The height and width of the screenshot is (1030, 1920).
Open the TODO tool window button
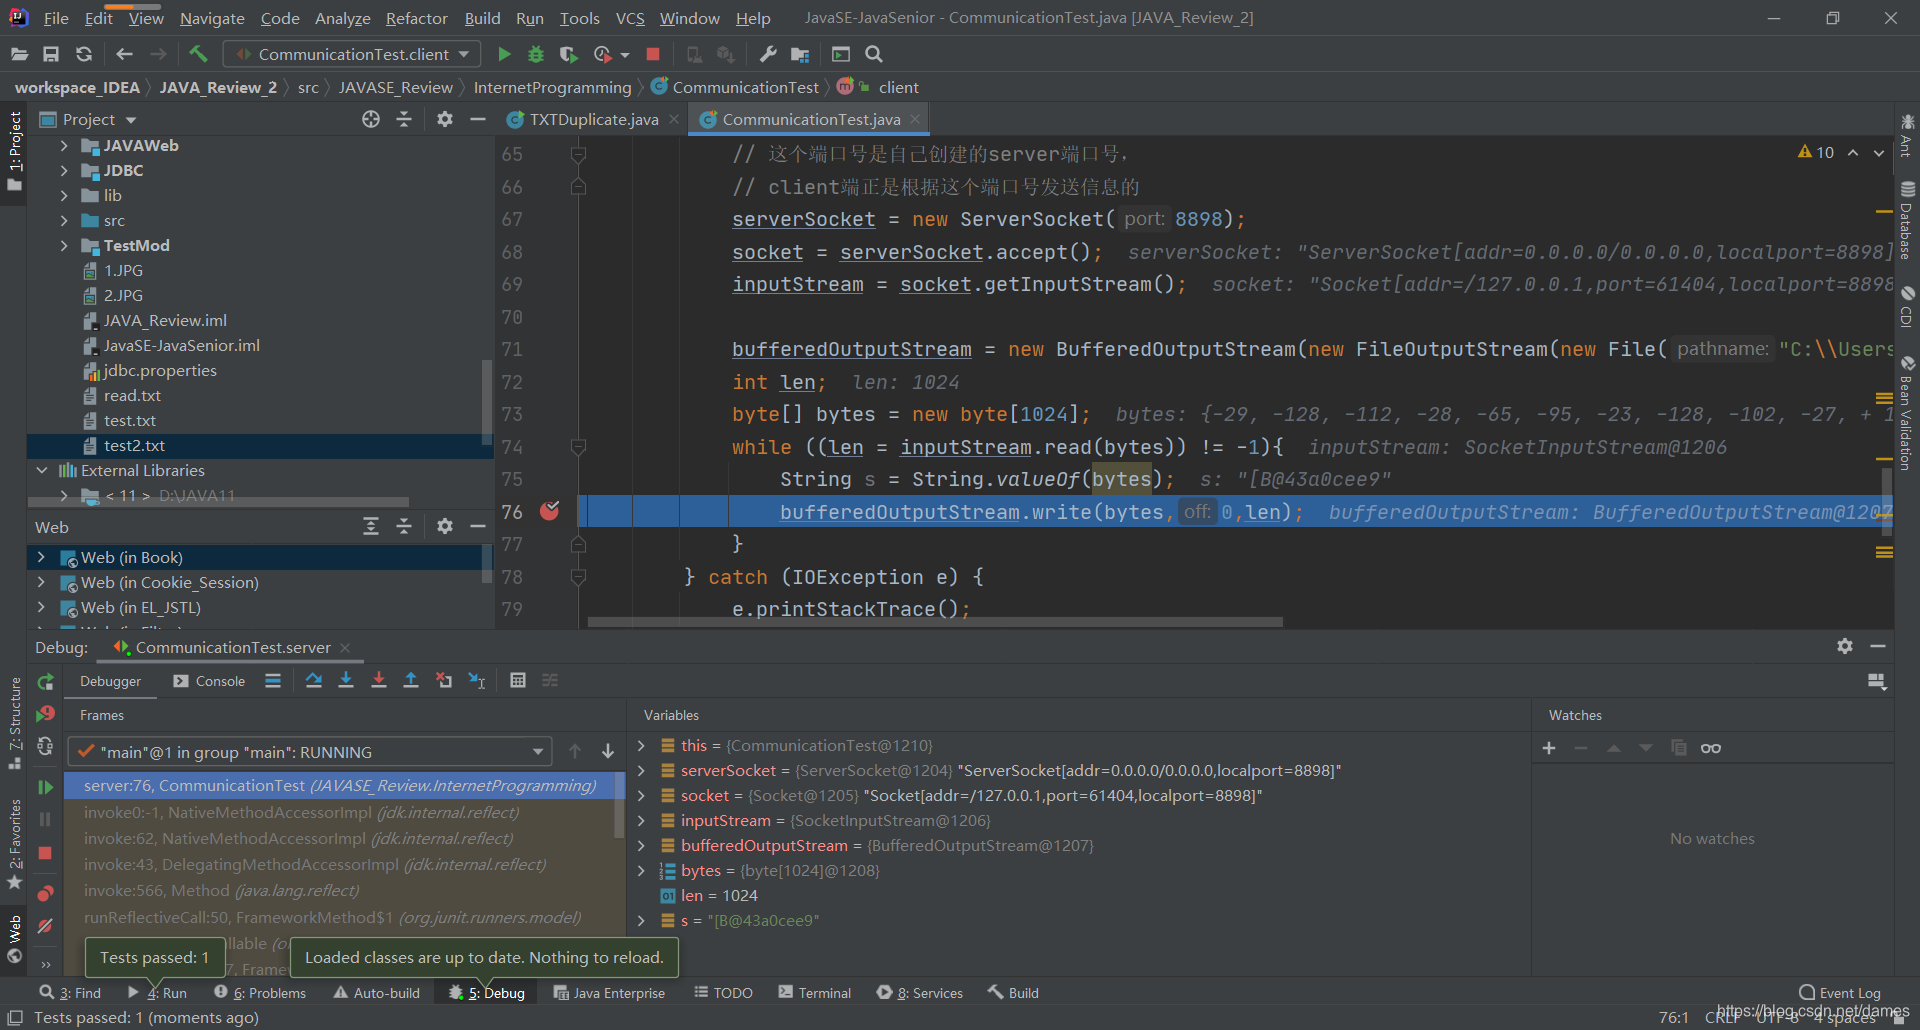724,993
